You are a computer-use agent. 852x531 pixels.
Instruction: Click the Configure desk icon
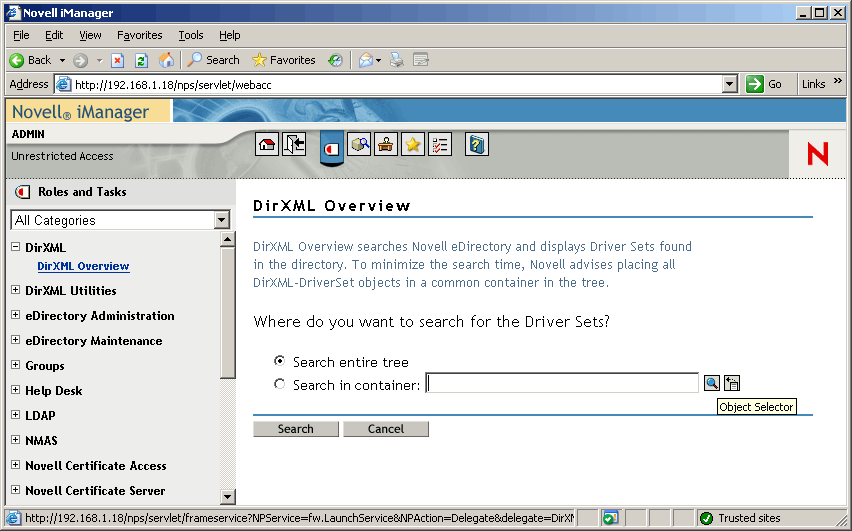[x=386, y=145]
